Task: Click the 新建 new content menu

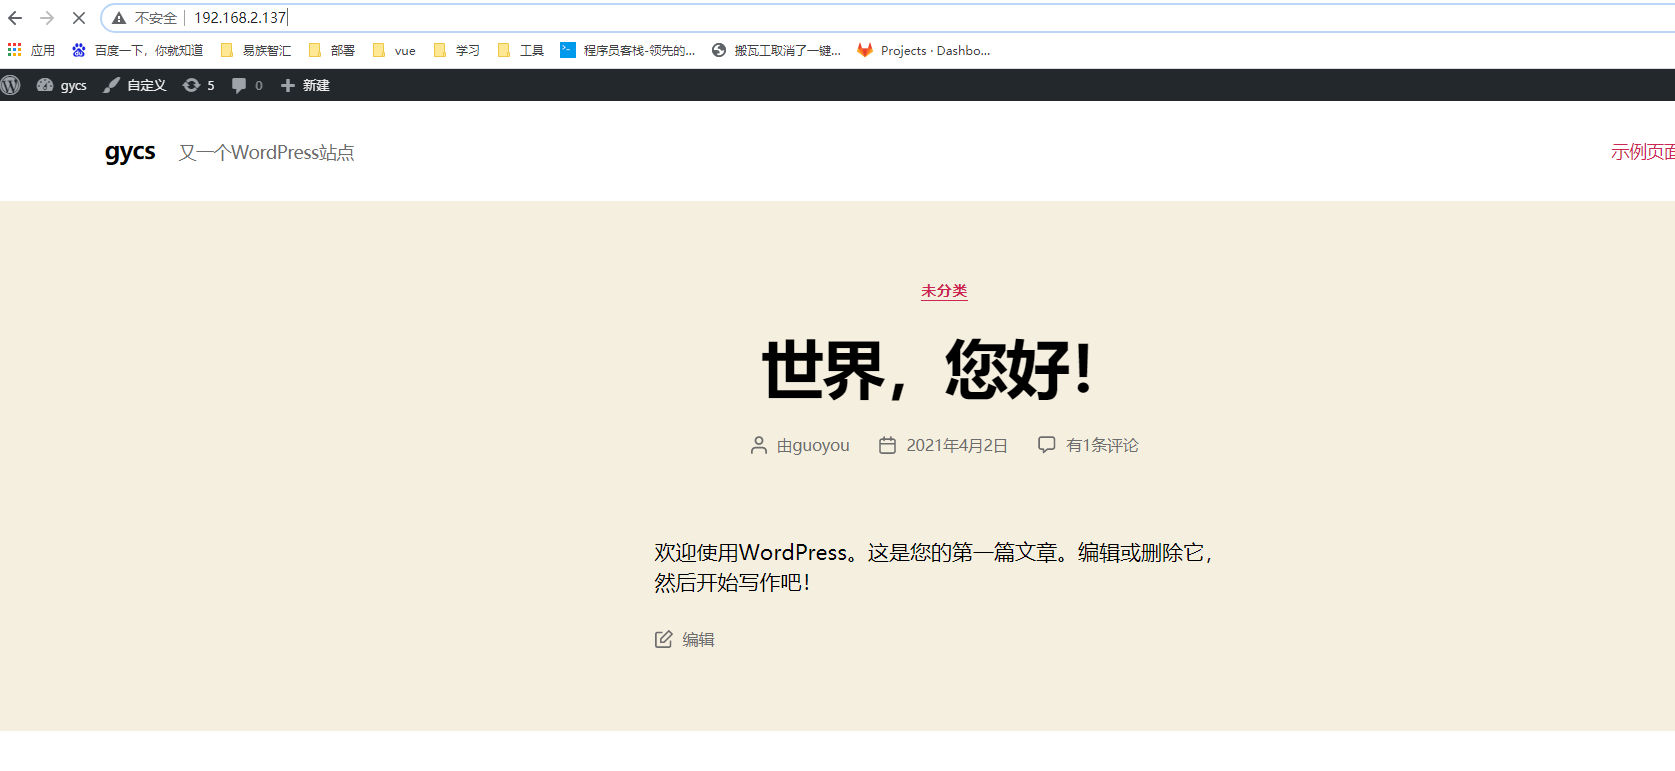Action: 305,85
